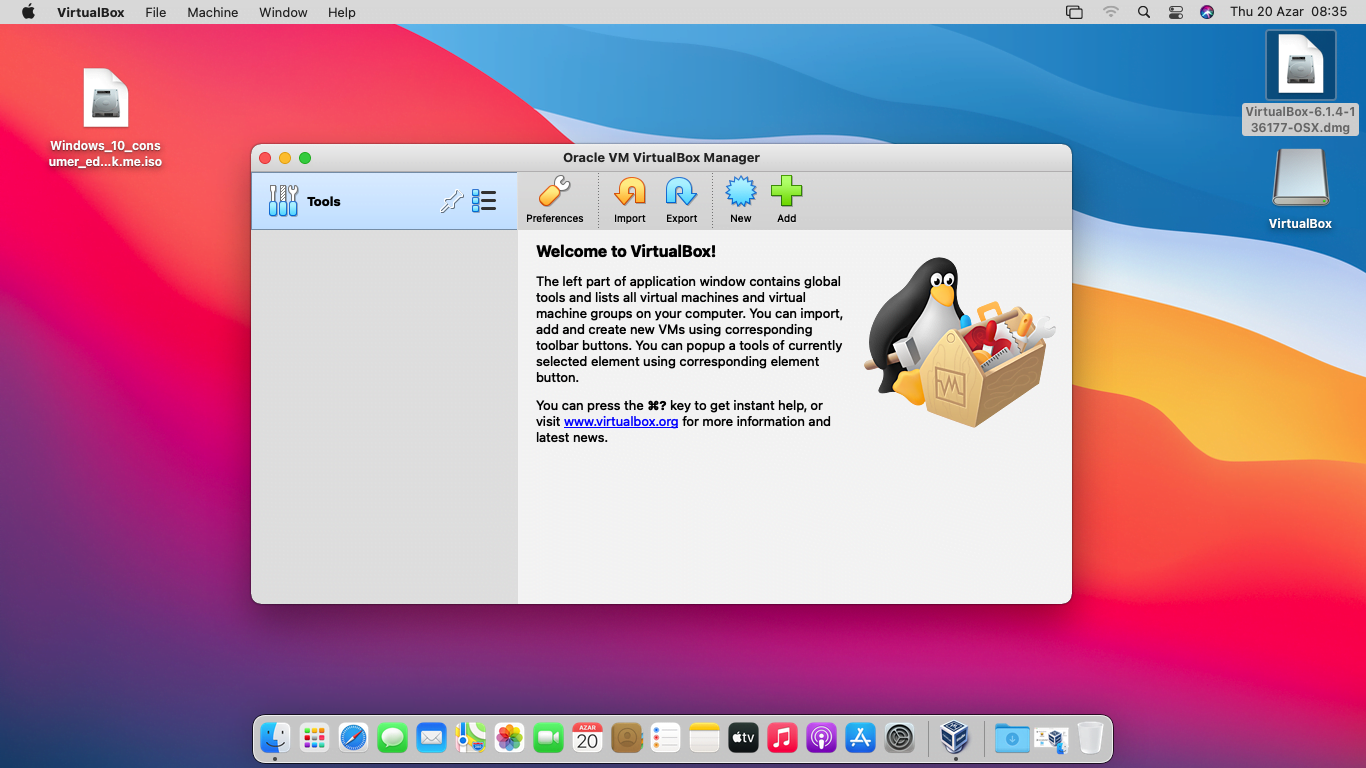1366x768 pixels.
Task: Add an existing virtual machine
Action: (x=786, y=200)
